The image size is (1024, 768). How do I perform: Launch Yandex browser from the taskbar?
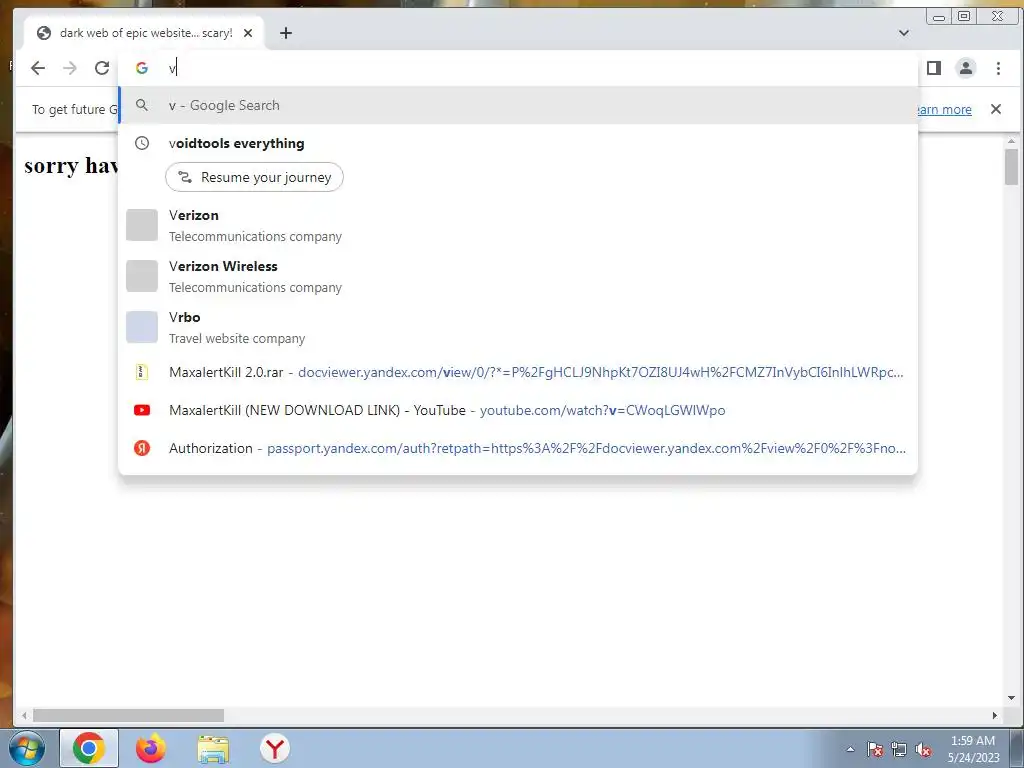click(x=275, y=748)
